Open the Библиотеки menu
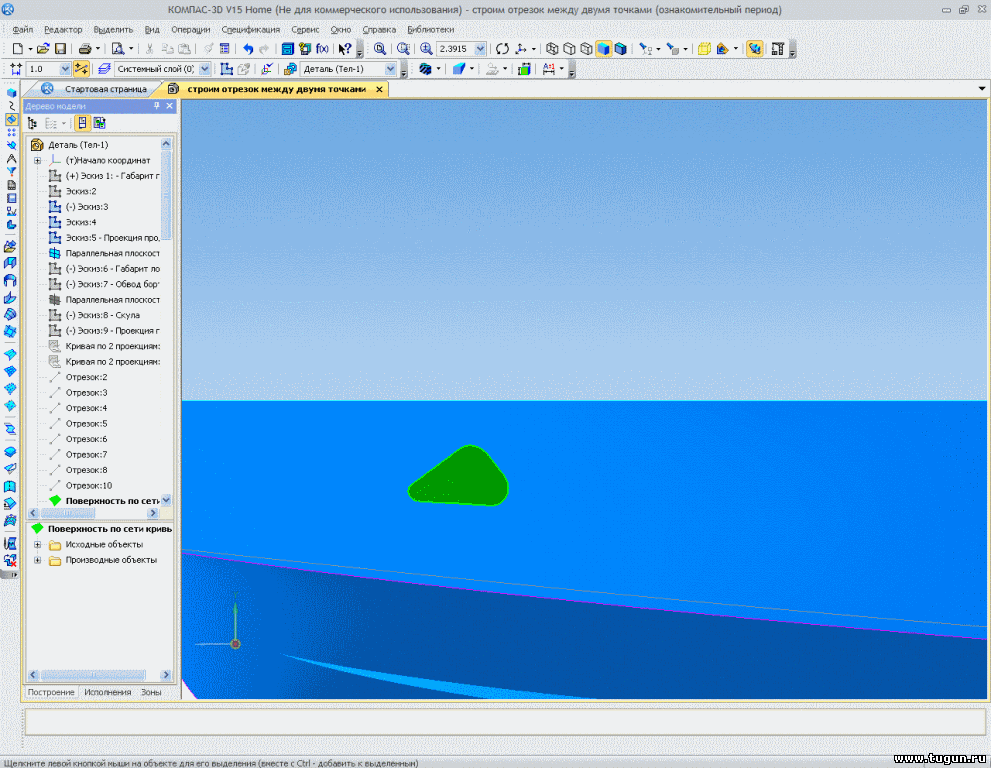This screenshot has width=991, height=768. click(430, 29)
